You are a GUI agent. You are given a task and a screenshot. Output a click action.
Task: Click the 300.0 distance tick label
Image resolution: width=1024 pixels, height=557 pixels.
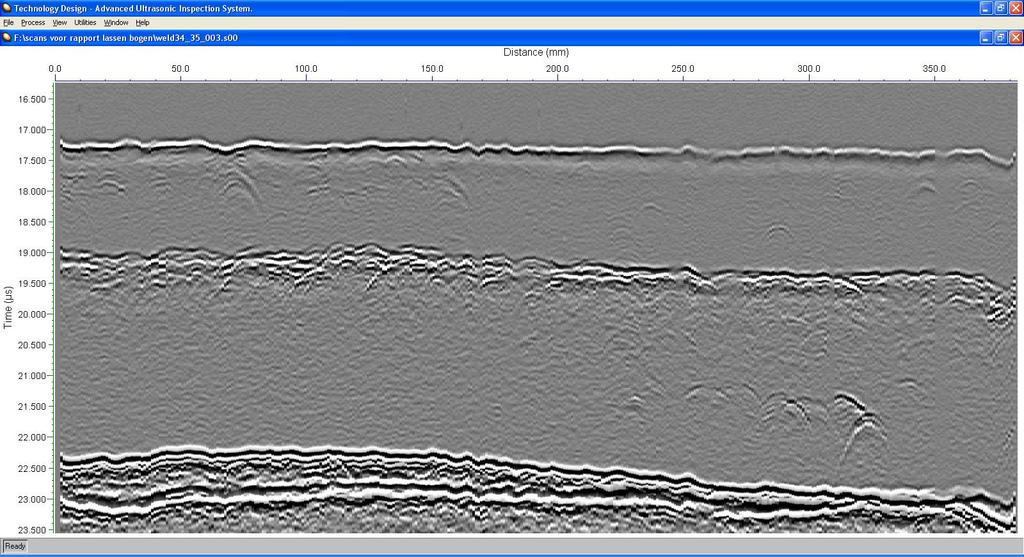pos(808,69)
